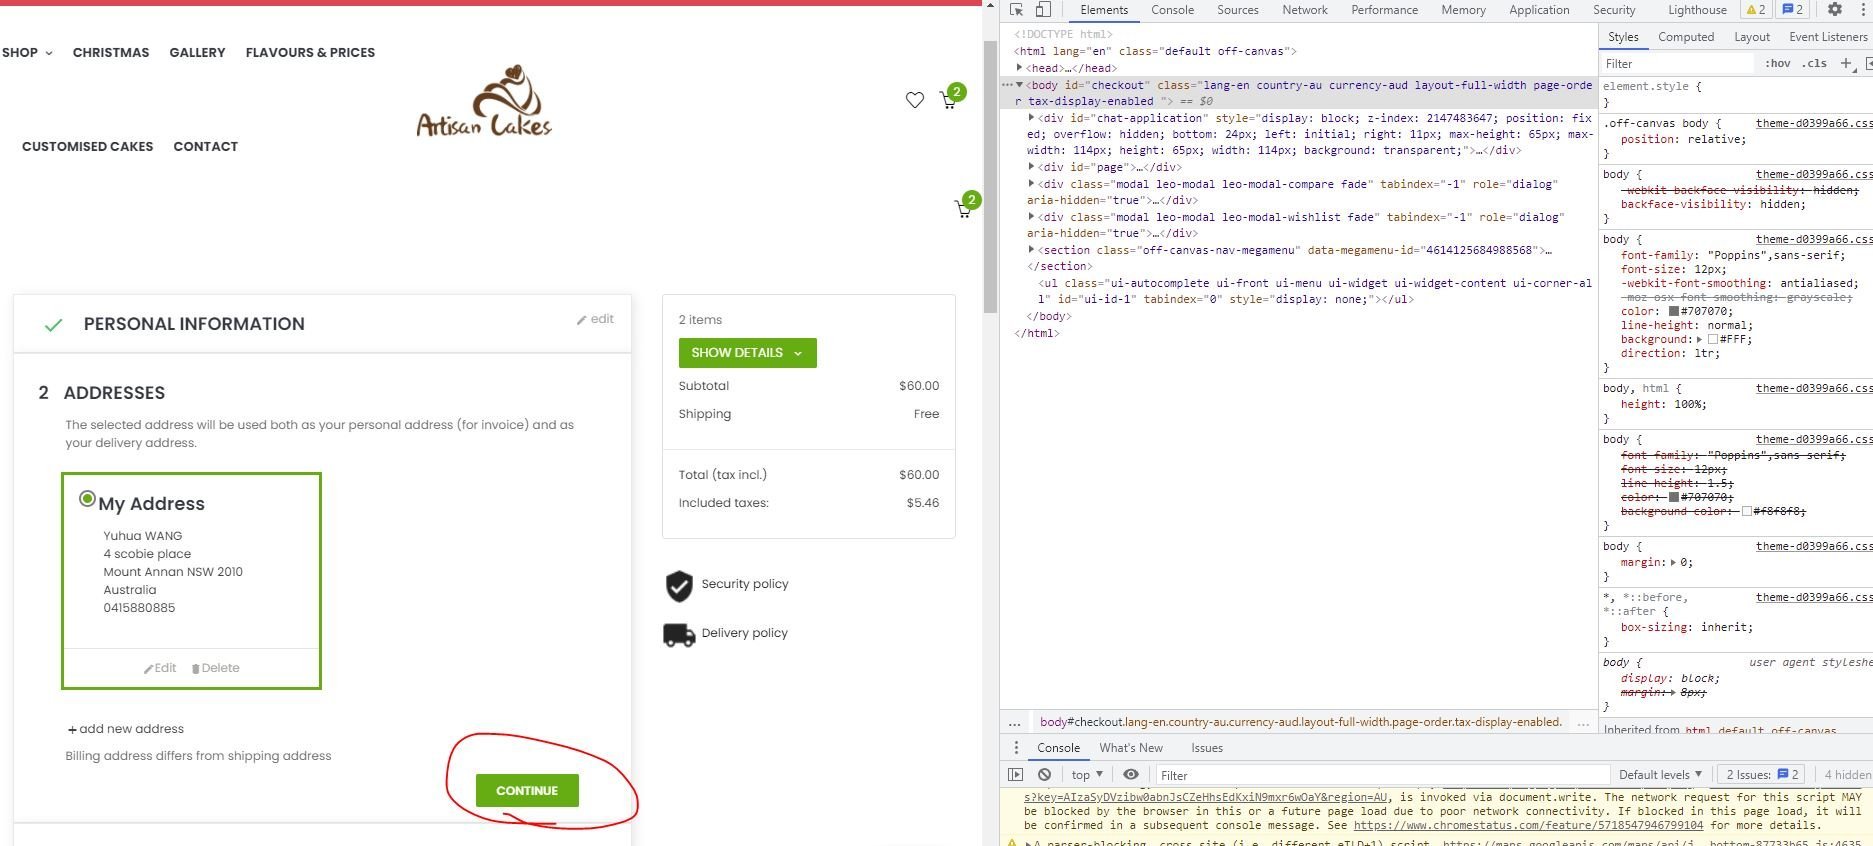
Task: Open the Layout tab in sidebar
Action: point(1752,37)
